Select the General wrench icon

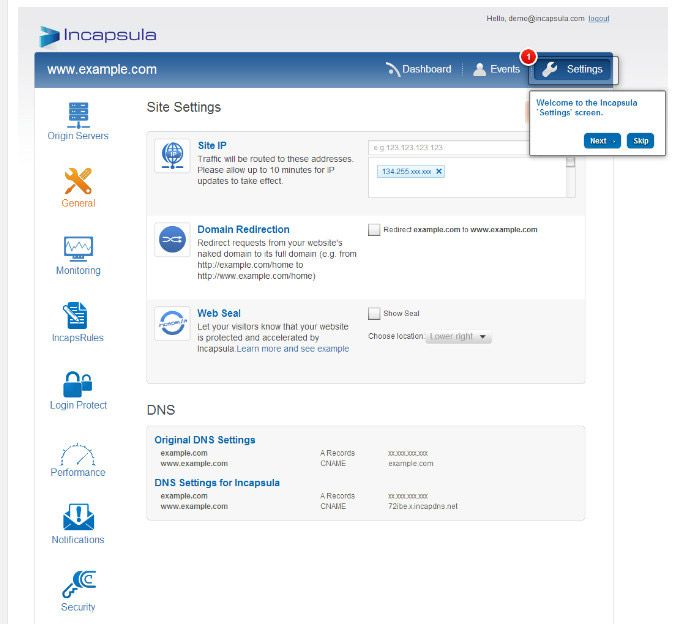pyautogui.click(x=78, y=181)
